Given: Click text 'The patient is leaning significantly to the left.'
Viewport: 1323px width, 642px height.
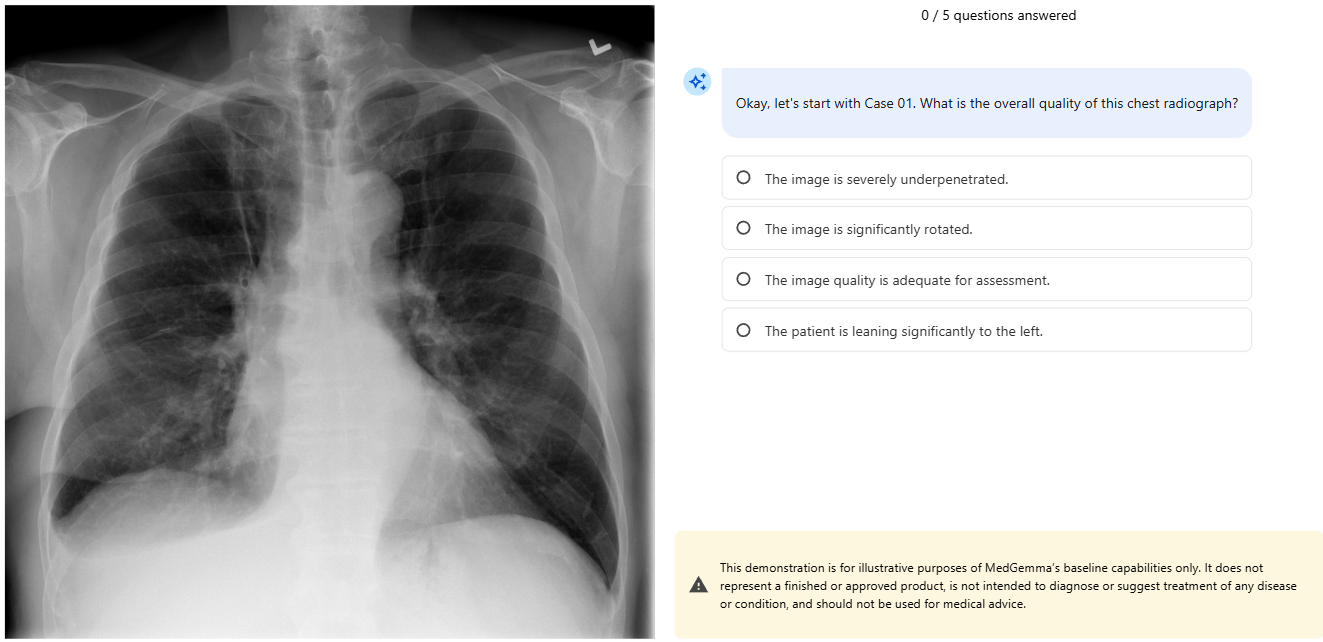Looking at the screenshot, I should [x=903, y=331].
